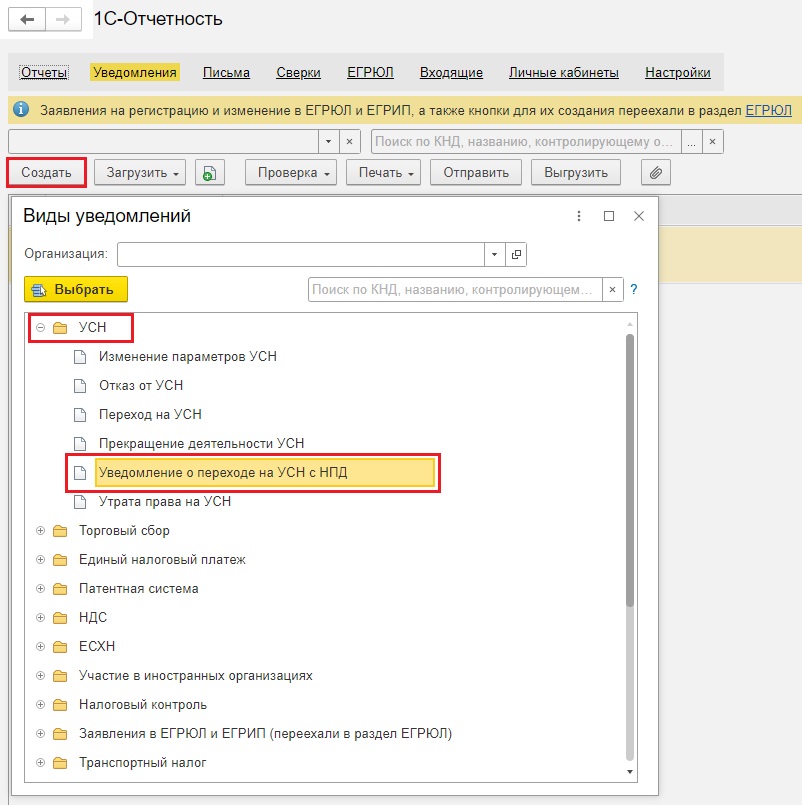Click the Отправить button
Image resolution: width=802 pixels, height=805 pixels.
pyautogui.click(x=476, y=172)
